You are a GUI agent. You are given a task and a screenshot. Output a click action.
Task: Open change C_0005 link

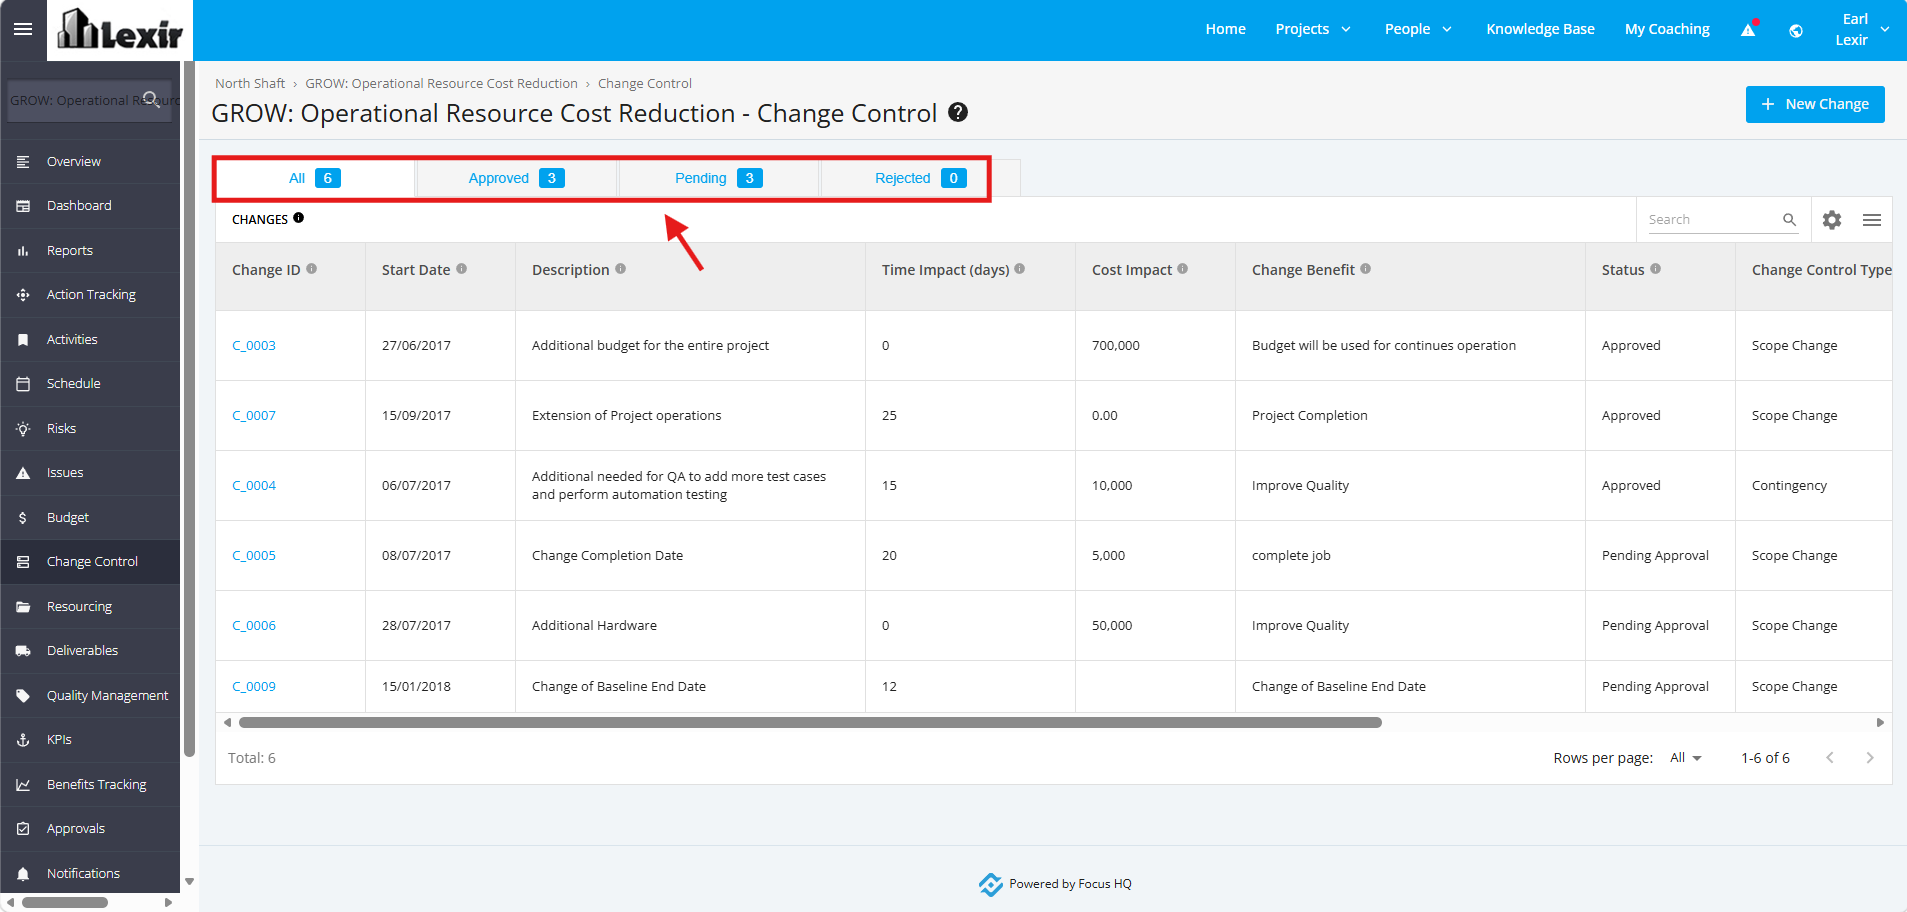click(254, 556)
